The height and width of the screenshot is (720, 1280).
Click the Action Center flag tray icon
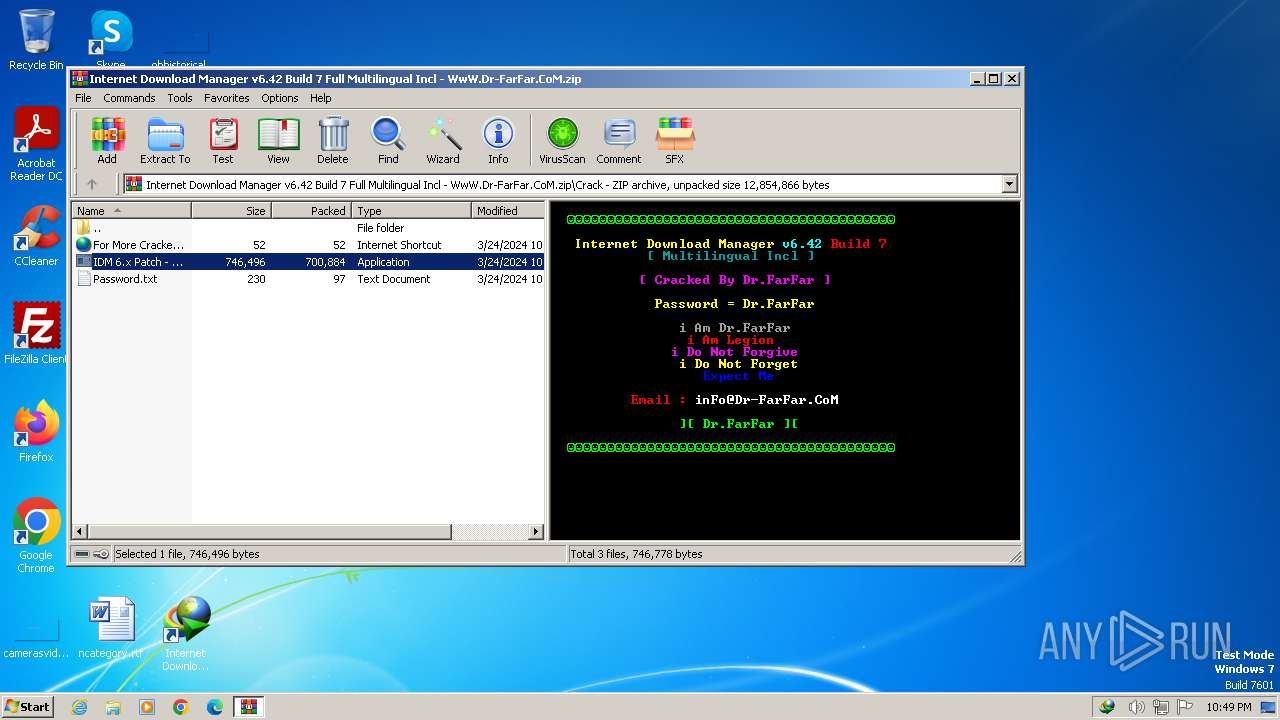point(1184,707)
